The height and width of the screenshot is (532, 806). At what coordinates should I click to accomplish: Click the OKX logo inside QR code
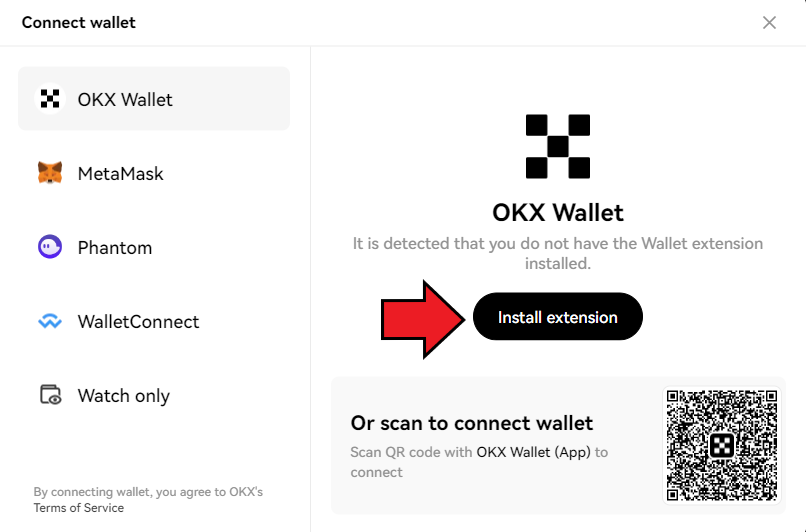tap(722, 446)
